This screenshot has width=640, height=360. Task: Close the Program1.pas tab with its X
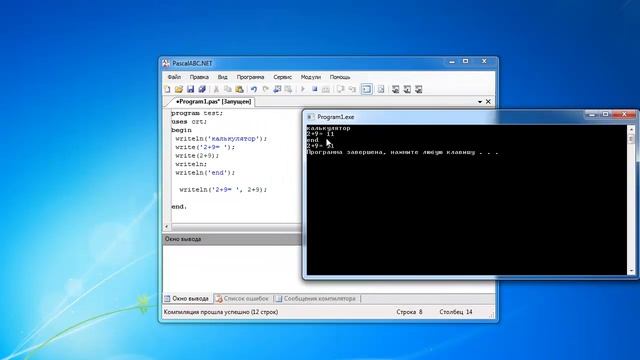488,102
